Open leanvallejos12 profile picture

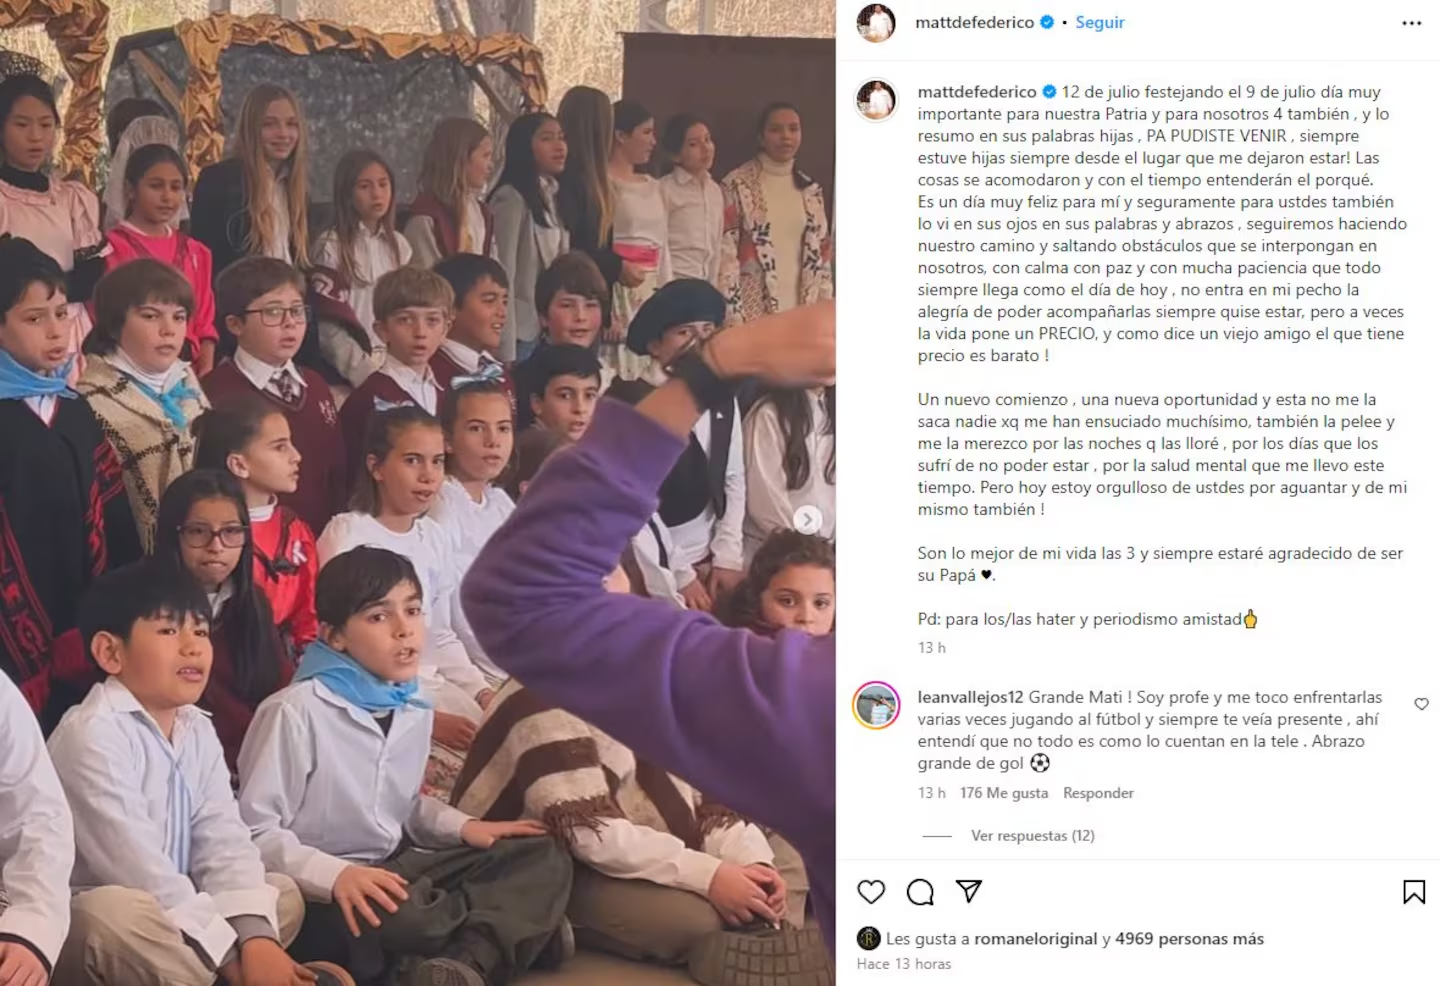[876, 705]
